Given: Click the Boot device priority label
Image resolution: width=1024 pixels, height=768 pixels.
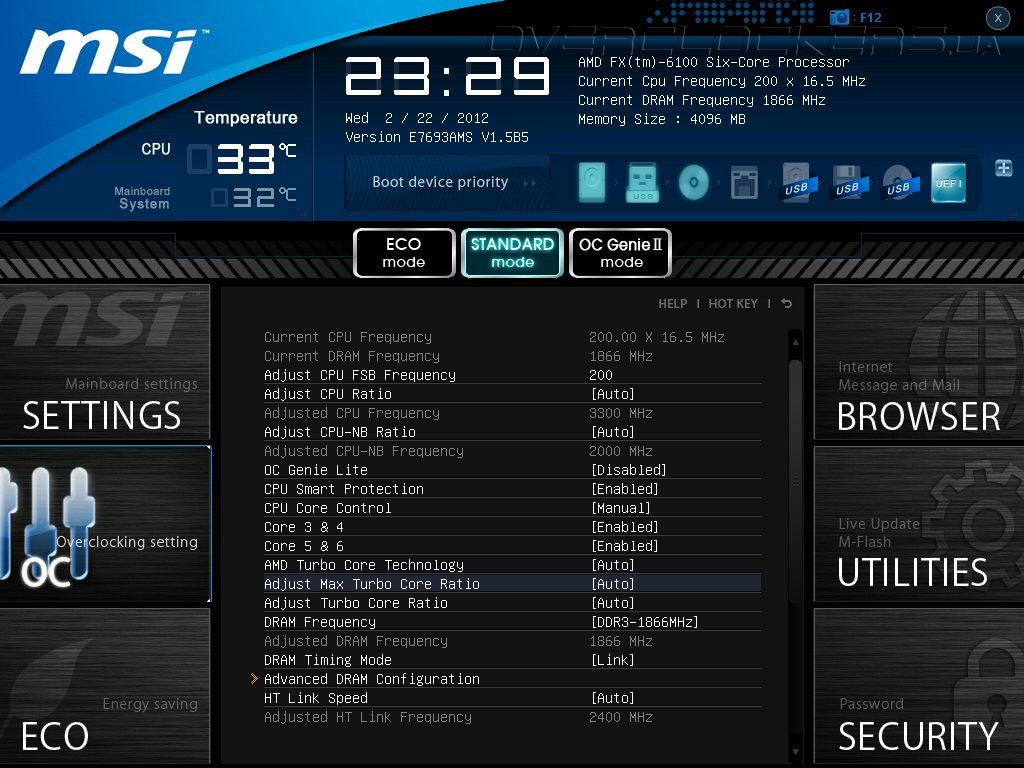Looking at the screenshot, I should (x=440, y=182).
